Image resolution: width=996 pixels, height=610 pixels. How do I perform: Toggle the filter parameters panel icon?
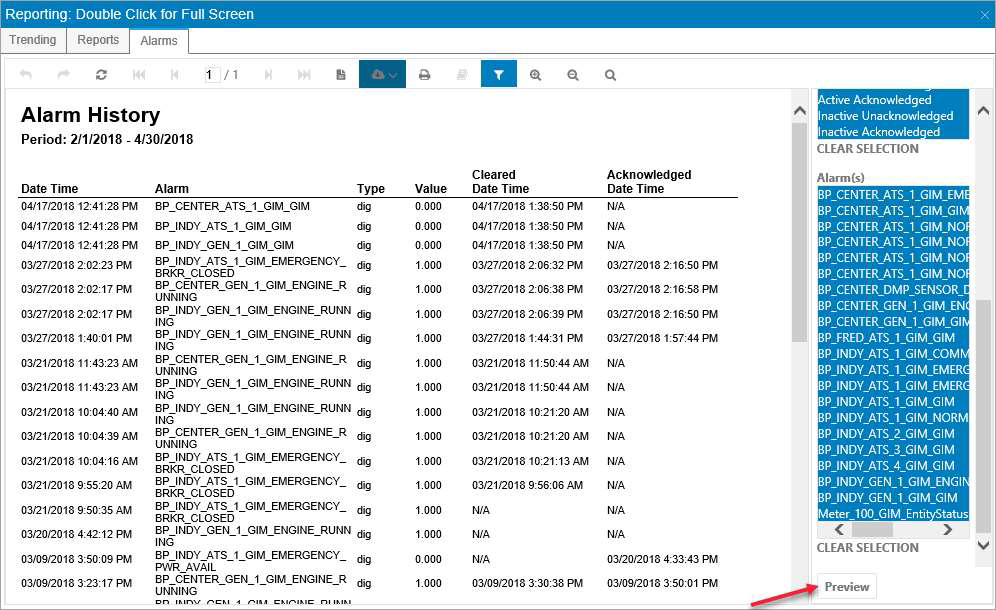(x=499, y=74)
